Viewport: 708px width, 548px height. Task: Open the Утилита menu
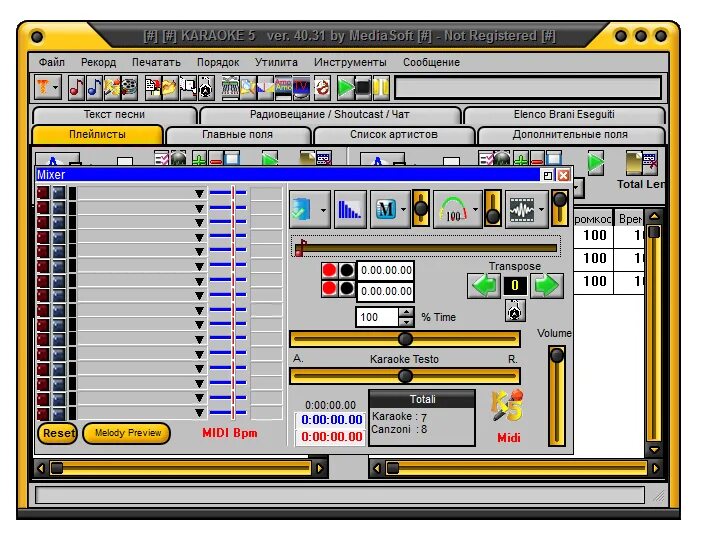[x=276, y=62]
